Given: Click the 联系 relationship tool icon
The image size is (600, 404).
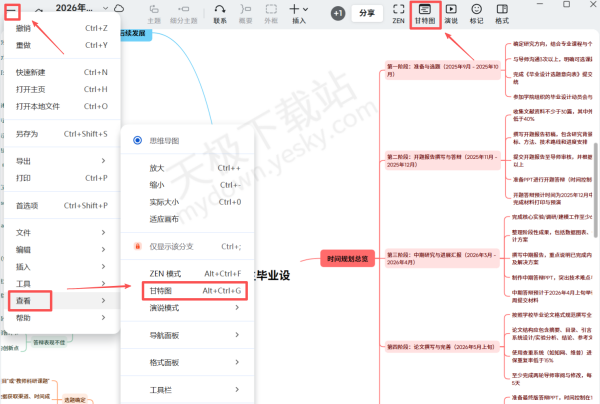Looking at the screenshot, I should [x=219, y=14].
